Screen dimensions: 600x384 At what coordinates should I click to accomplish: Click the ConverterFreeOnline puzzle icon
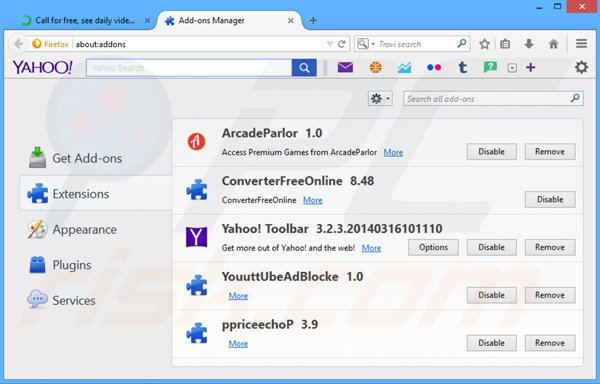(197, 189)
